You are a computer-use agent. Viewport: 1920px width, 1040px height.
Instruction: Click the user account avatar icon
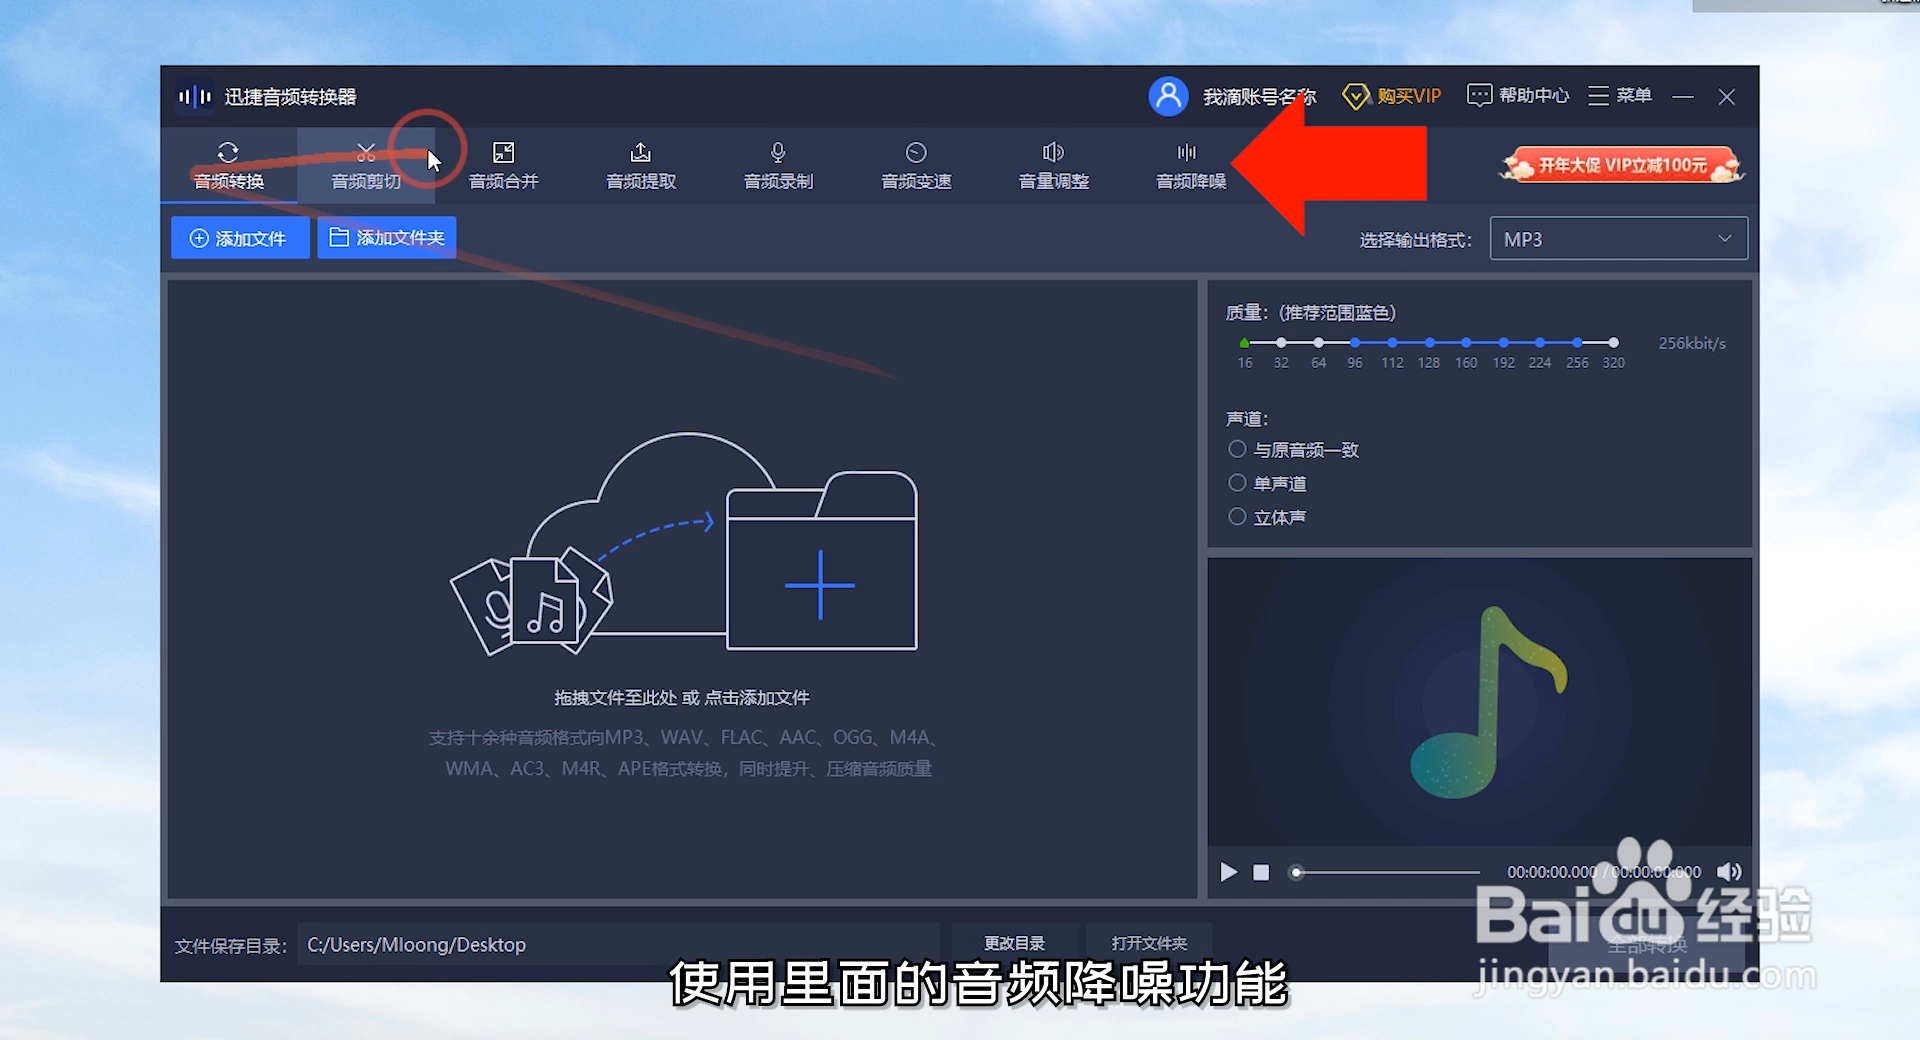tap(1168, 96)
